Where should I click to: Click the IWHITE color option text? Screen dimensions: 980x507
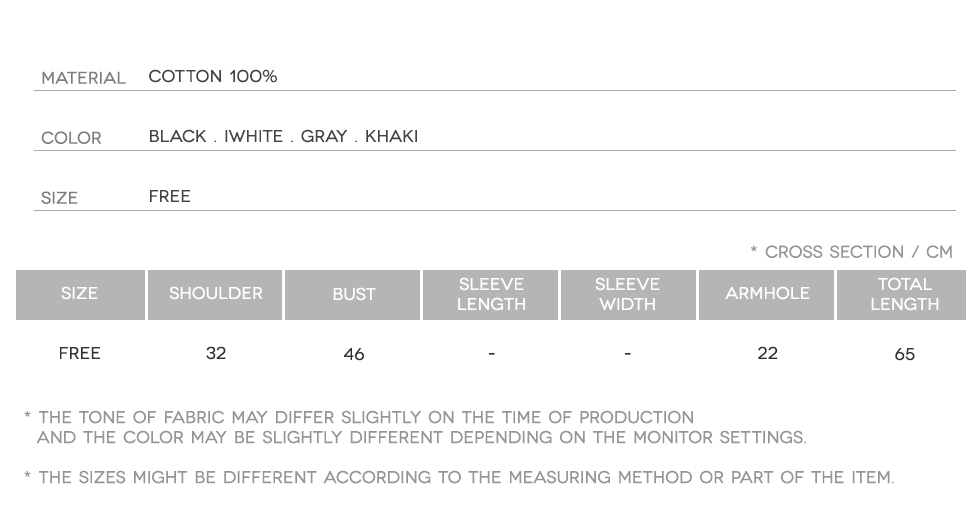(x=253, y=137)
